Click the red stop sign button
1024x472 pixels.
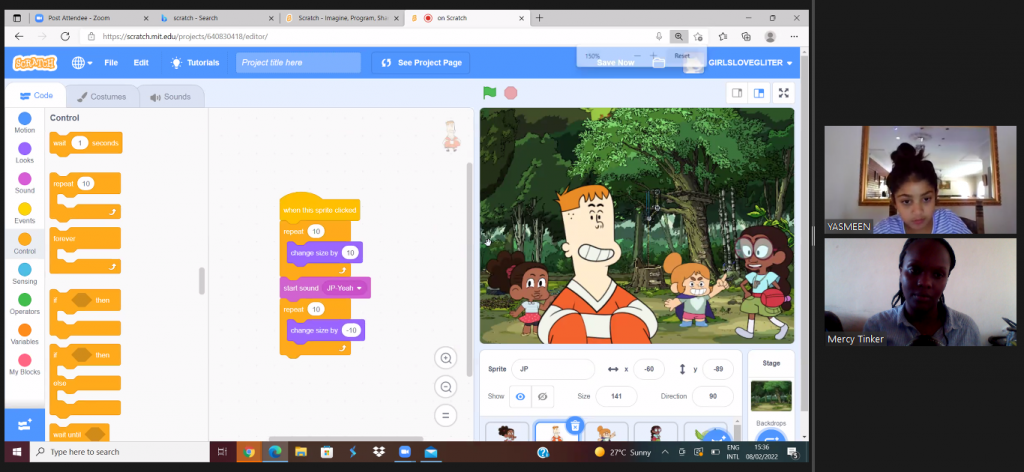pyautogui.click(x=511, y=93)
